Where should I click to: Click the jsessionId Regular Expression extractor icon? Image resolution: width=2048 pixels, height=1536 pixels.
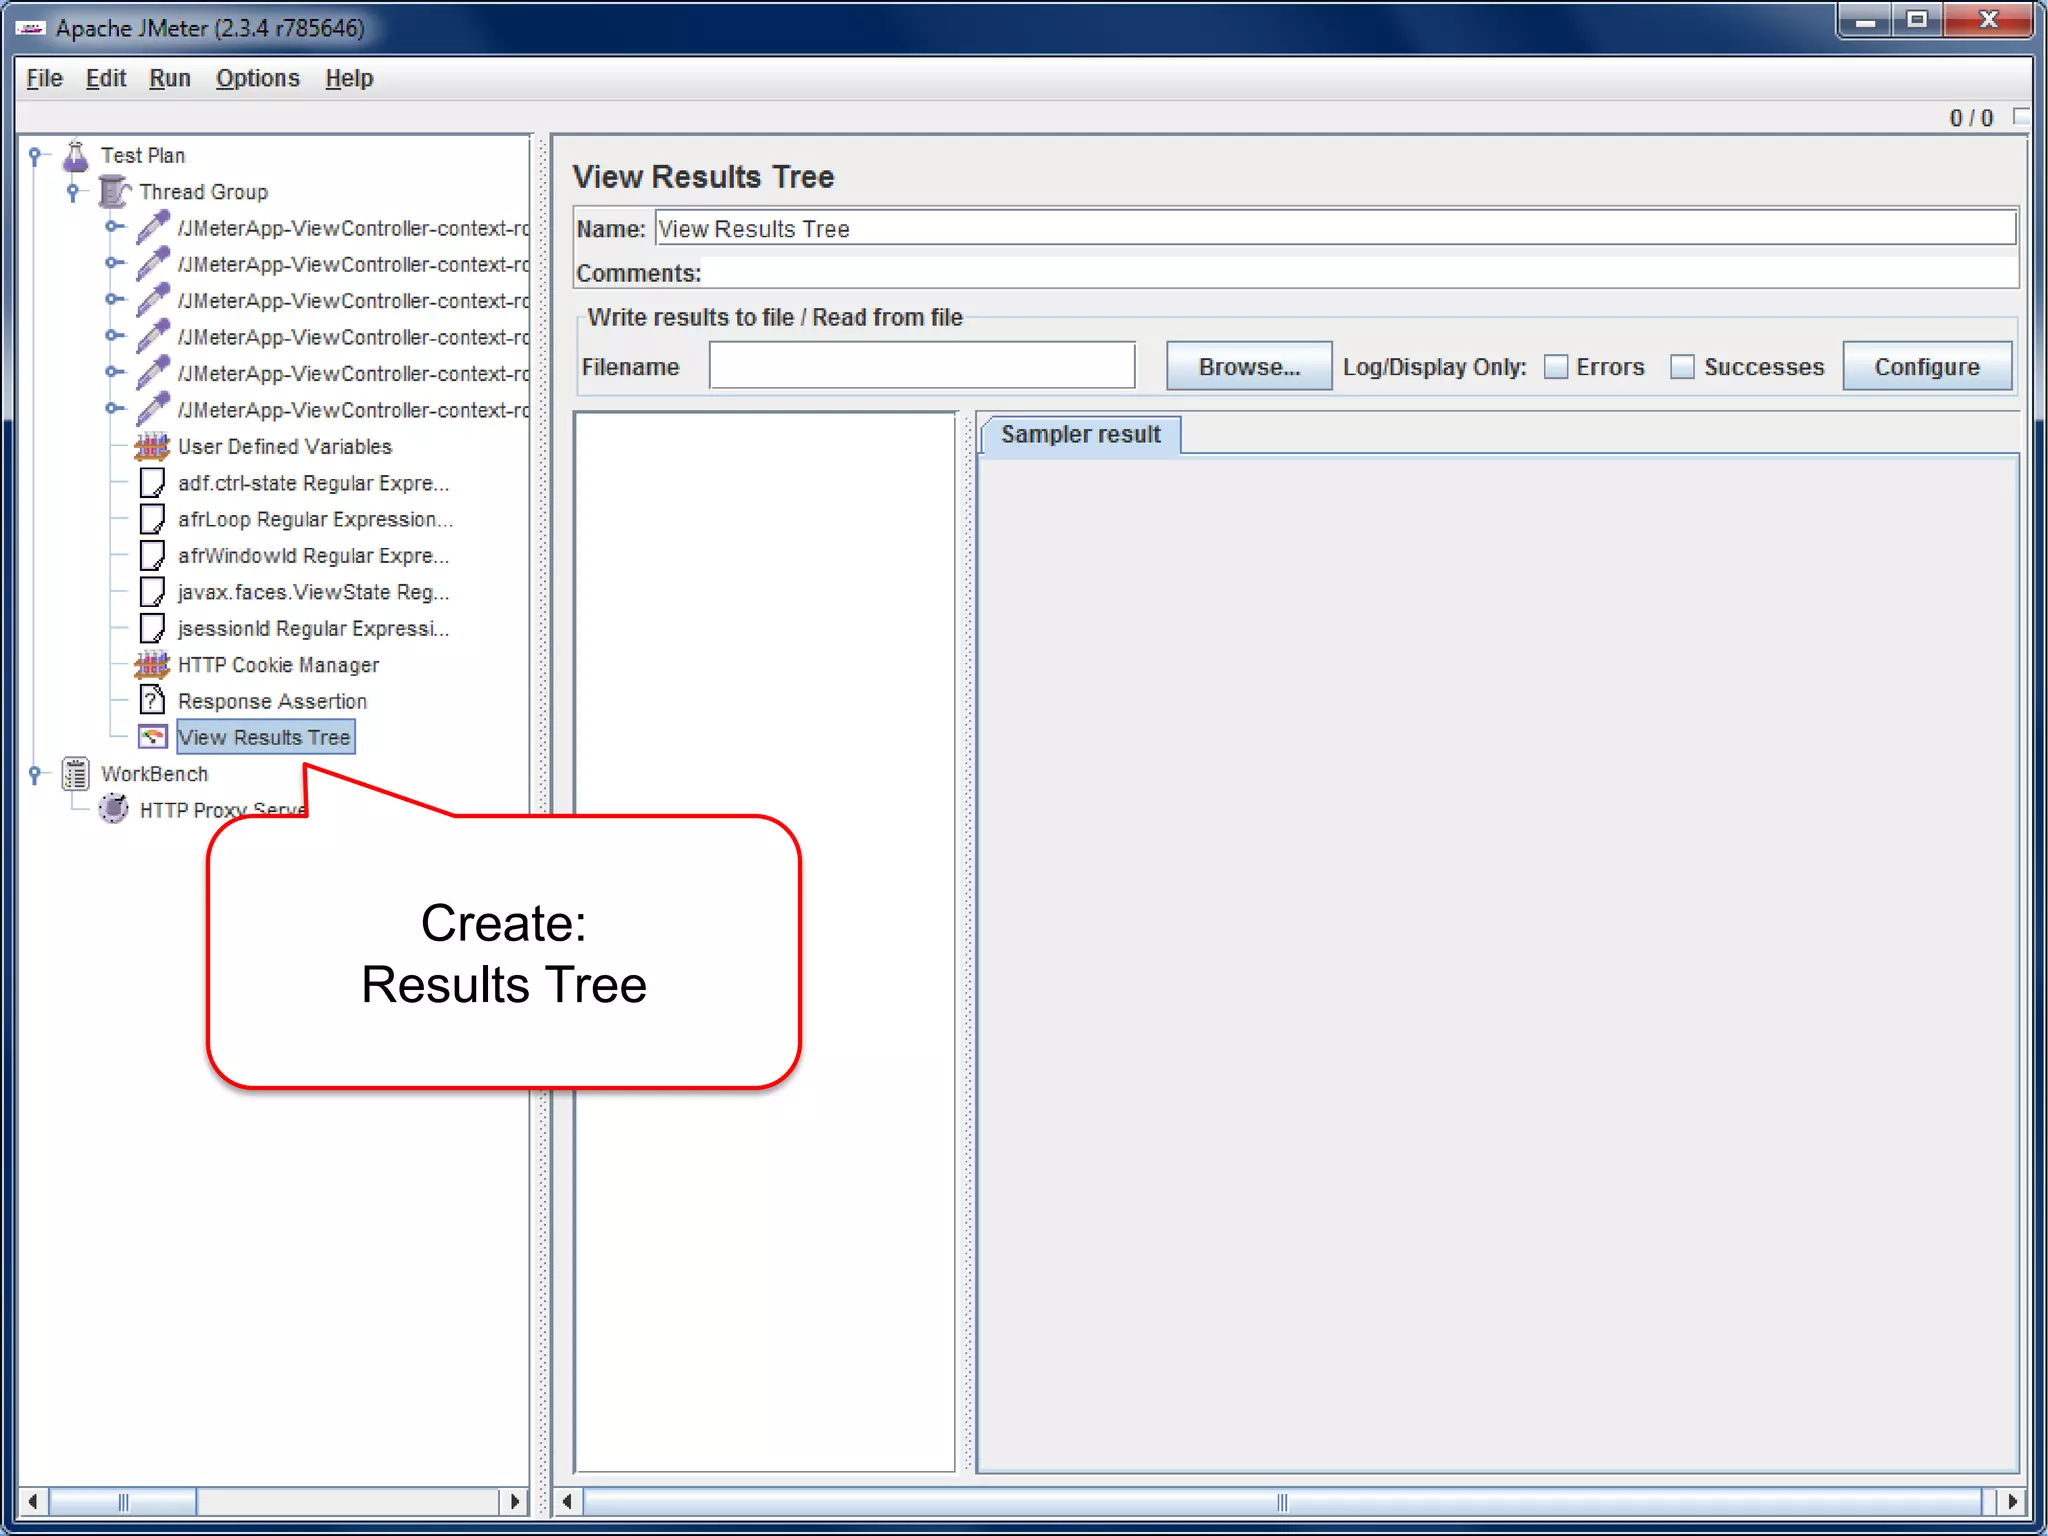pyautogui.click(x=152, y=628)
